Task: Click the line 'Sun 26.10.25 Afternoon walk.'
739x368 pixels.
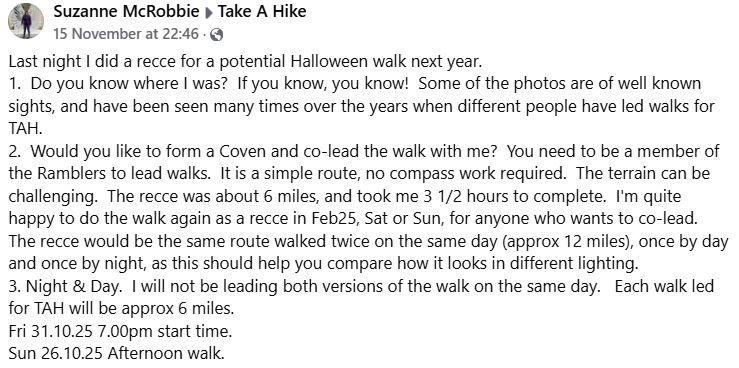Action: [x=116, y=353]
